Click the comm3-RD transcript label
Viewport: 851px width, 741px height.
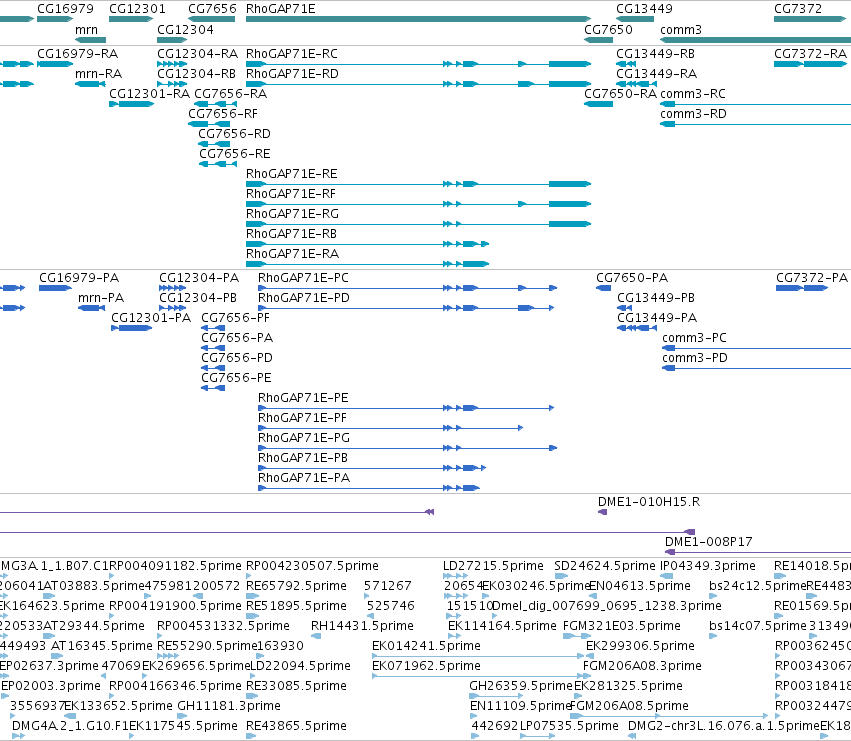pos(693,114)
